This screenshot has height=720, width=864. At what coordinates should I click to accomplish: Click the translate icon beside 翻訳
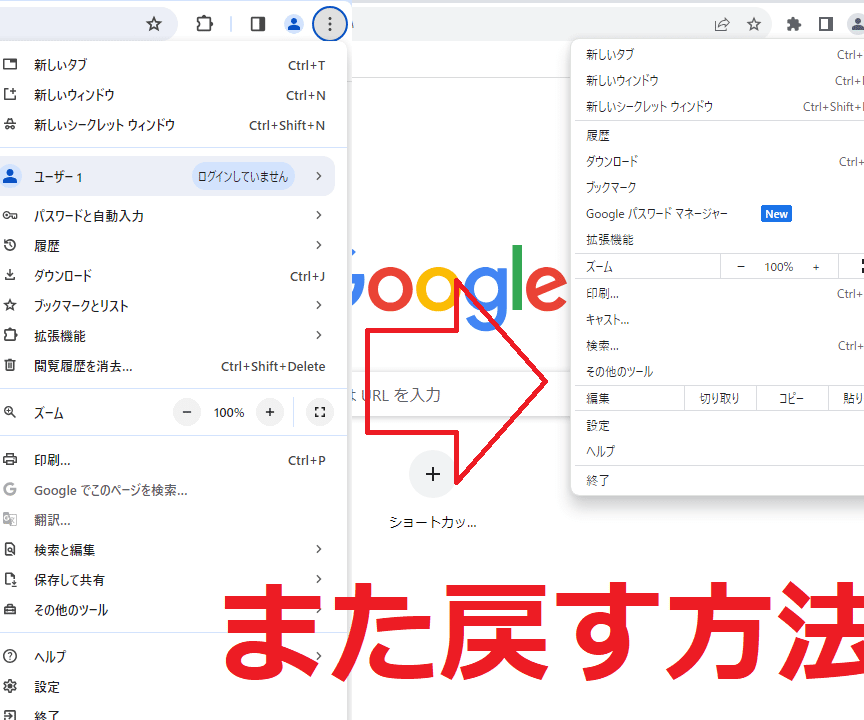click(10, 519)
